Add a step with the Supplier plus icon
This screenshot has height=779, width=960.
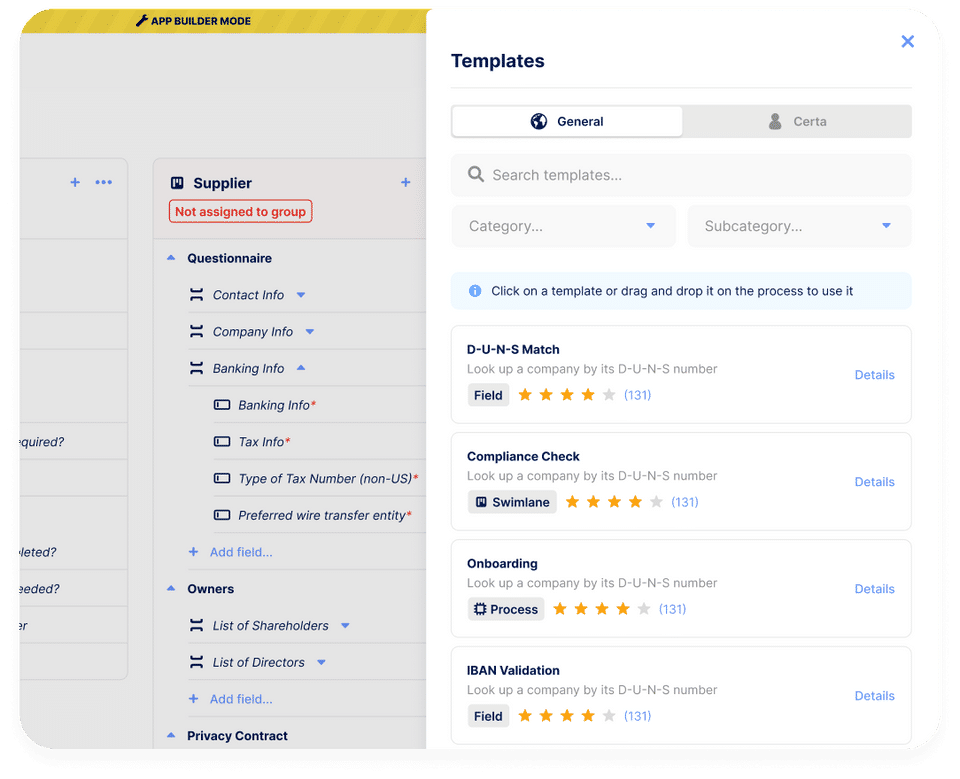coord(405,183)
